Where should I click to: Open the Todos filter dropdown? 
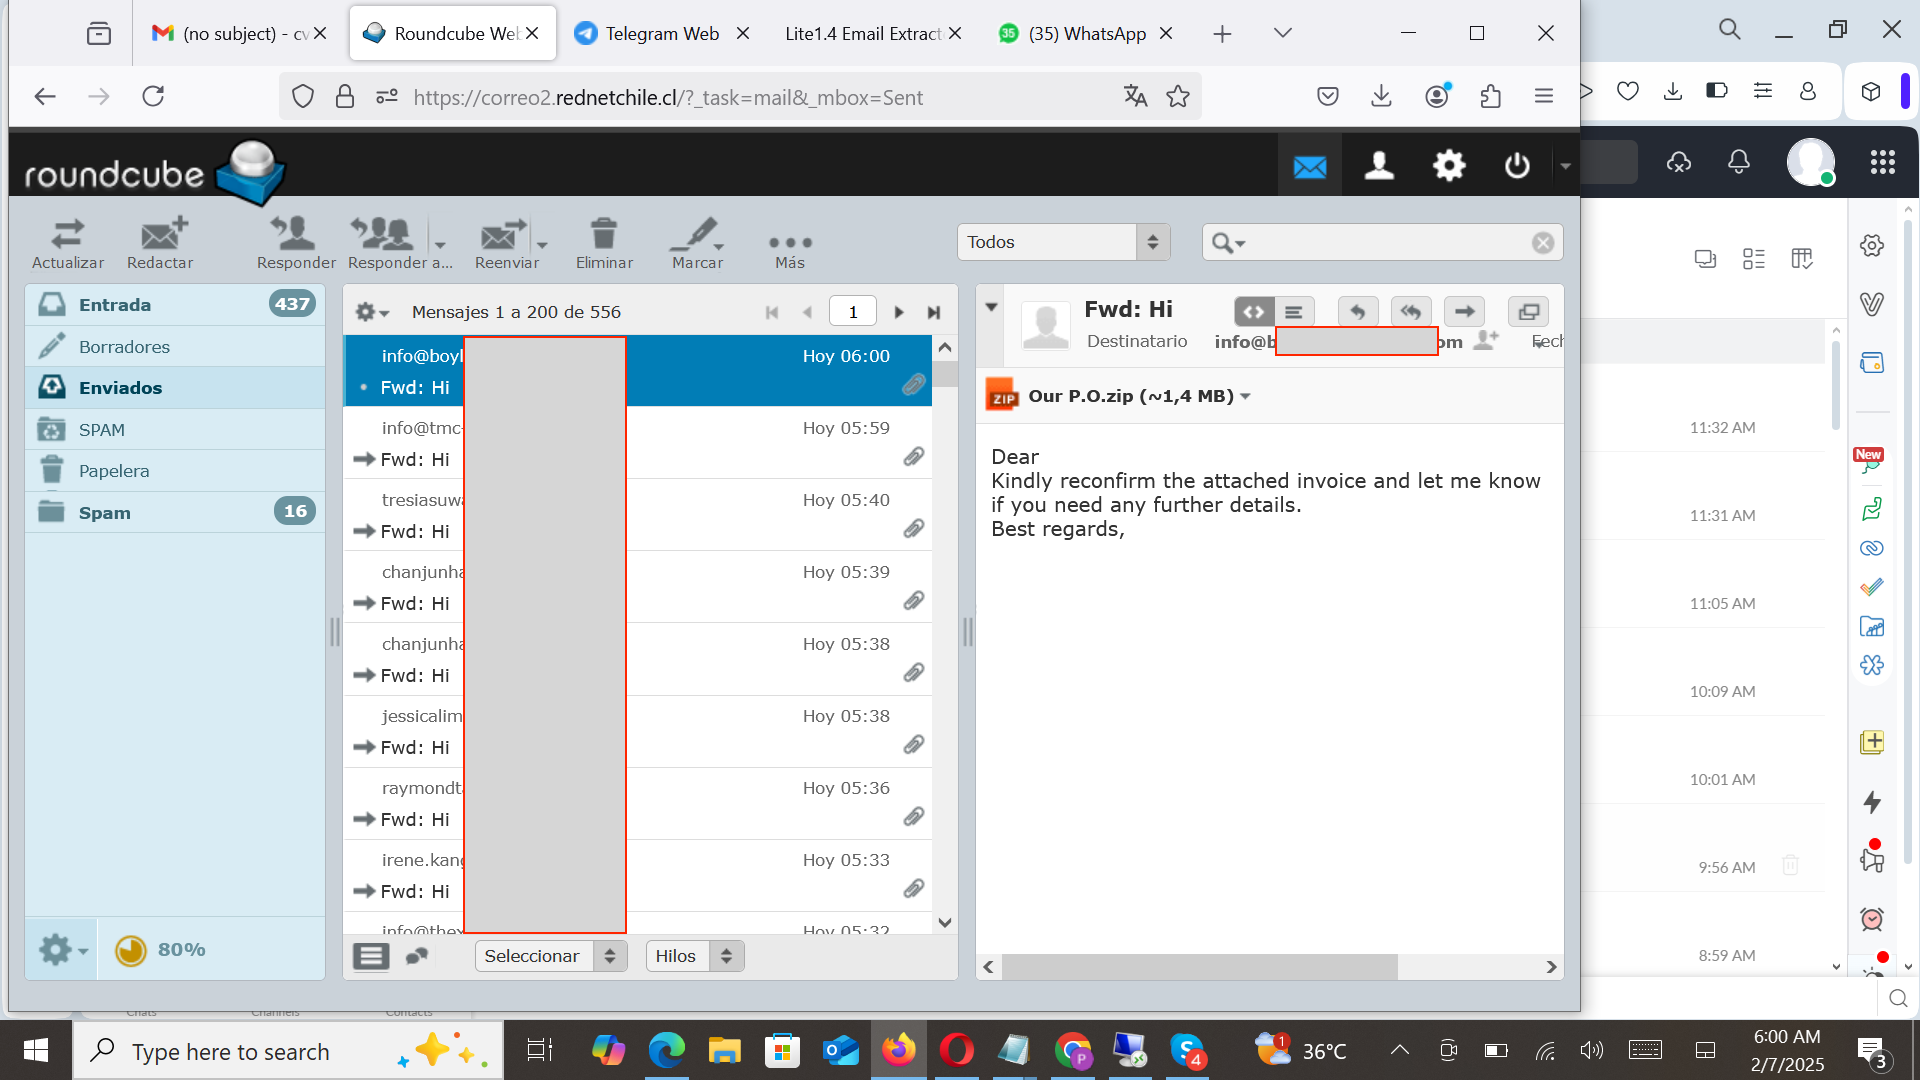pyautogui.click(x=1063, y=242)
